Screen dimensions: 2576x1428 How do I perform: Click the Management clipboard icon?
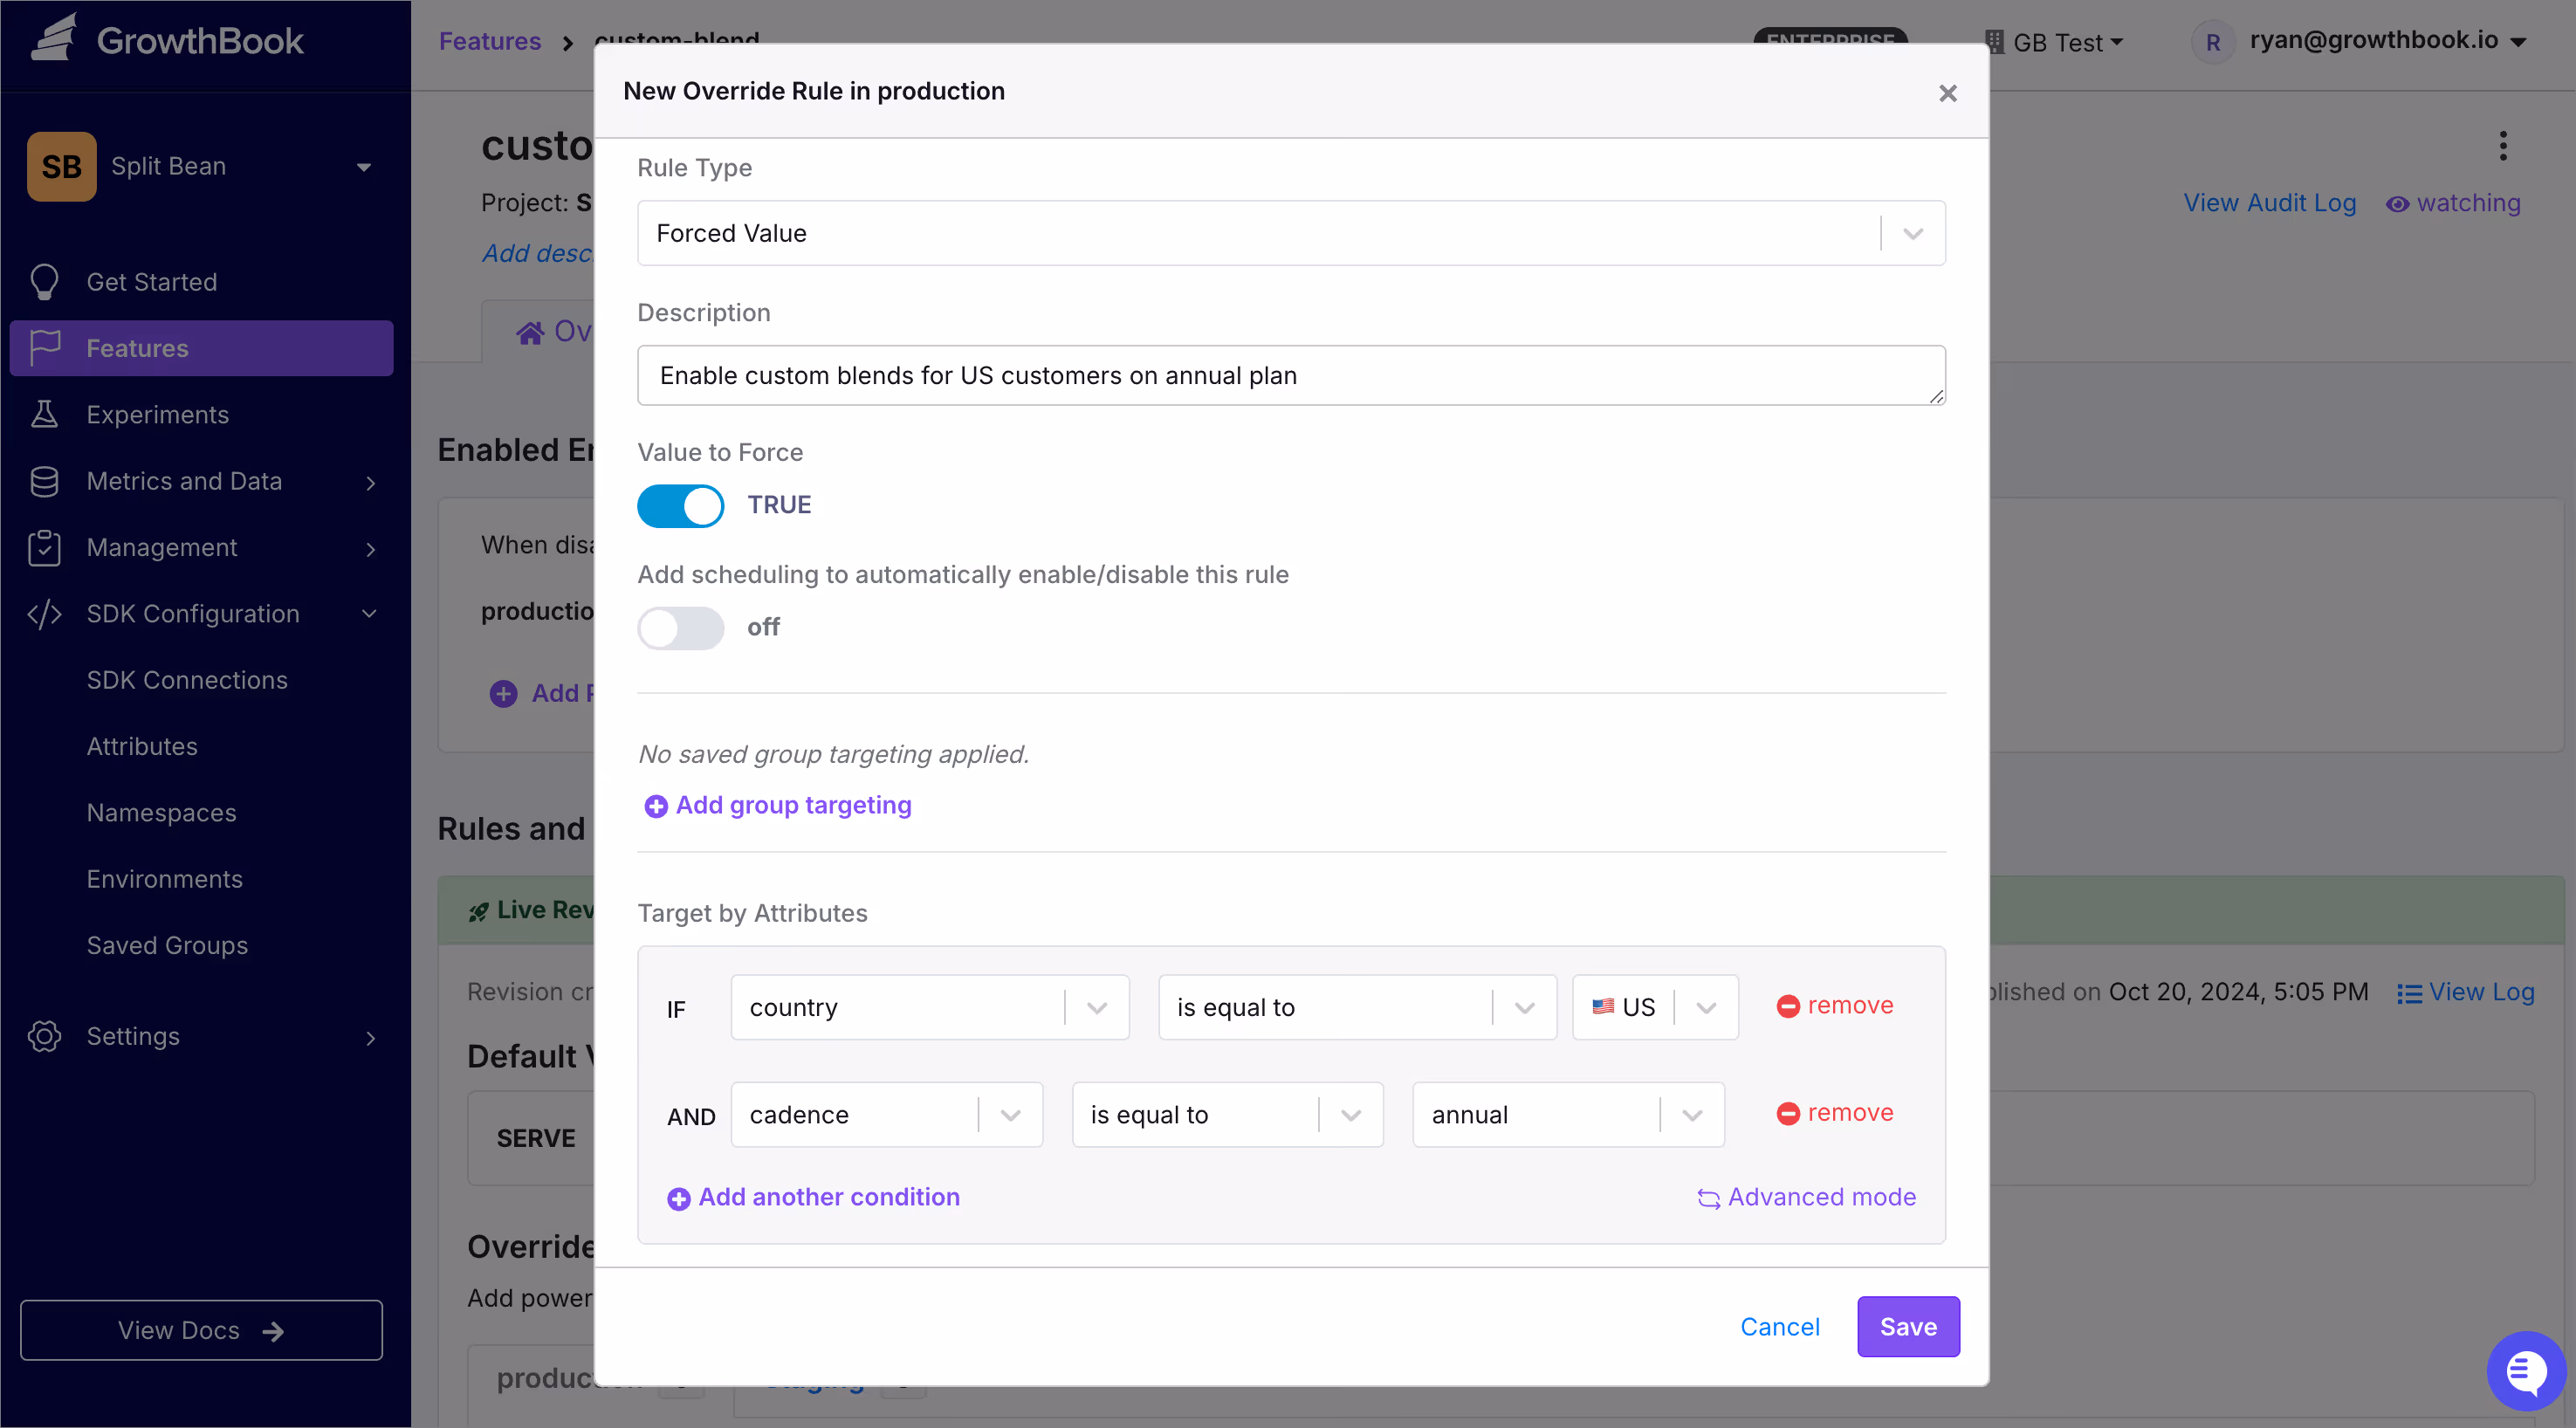click(45, 547)
